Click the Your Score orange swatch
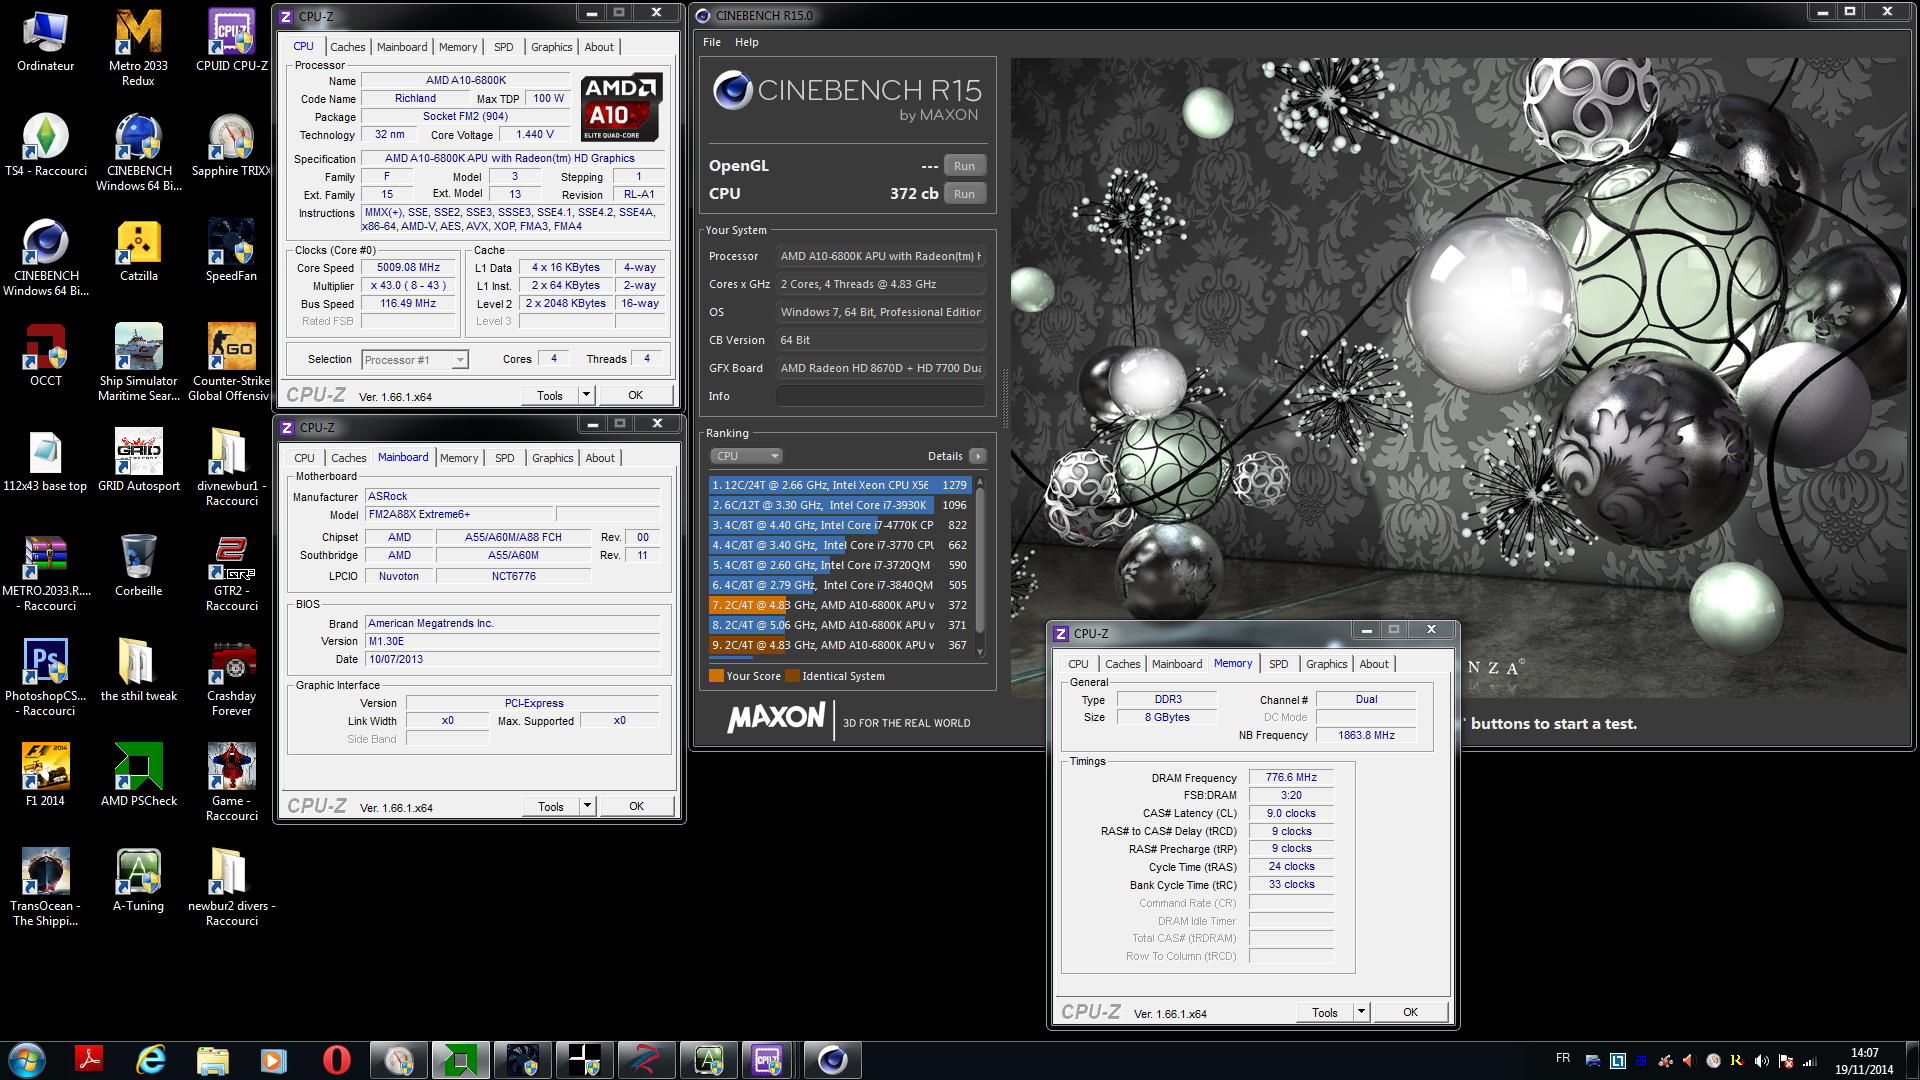Screen dimensions: 1920x1080 [x=716, y=676]
